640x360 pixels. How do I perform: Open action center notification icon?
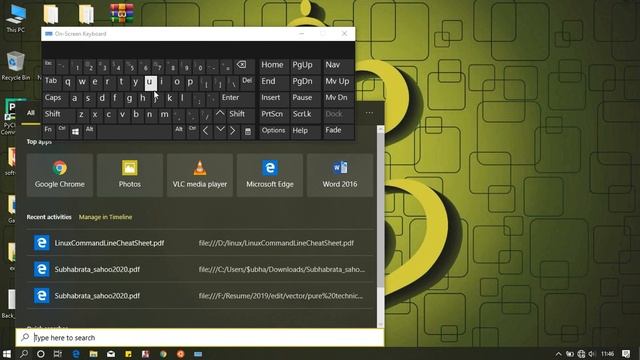pos(626,354)
